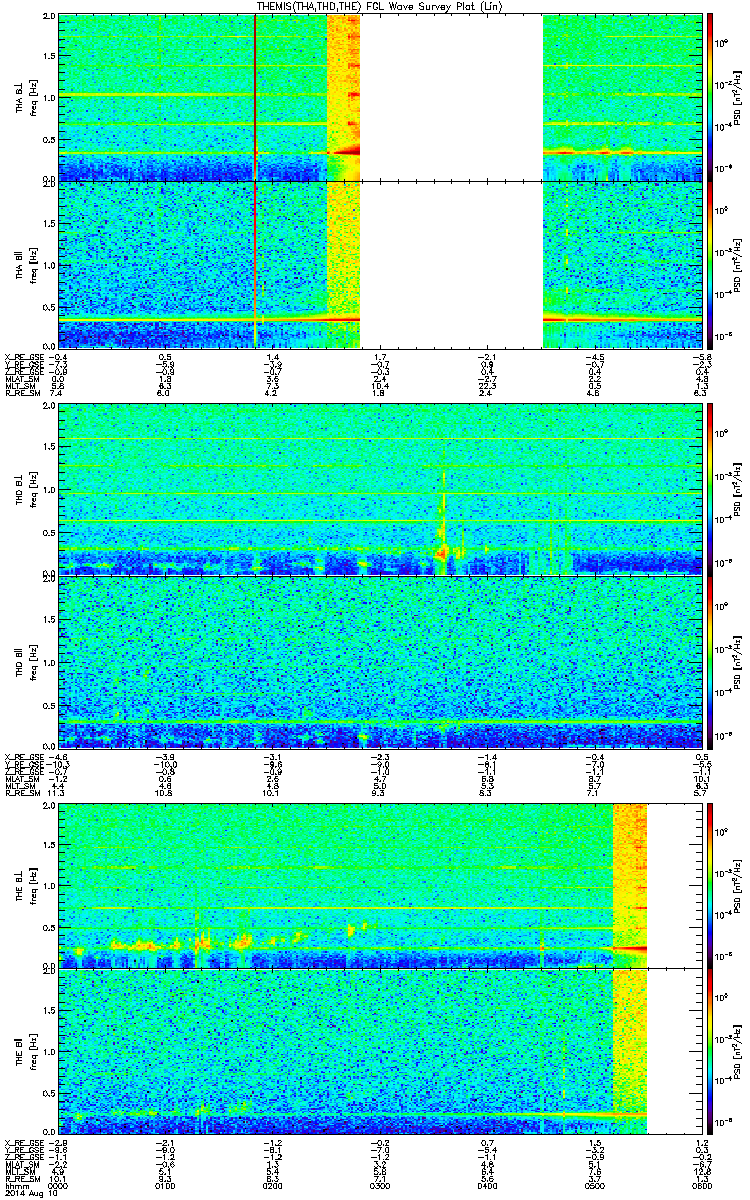Click the THA Bll panel color bar
Viewport: 750px width, 1200px height.
[710, 265]
